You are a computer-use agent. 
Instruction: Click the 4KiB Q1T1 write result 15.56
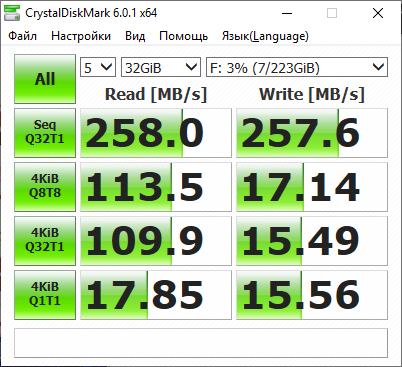(312, 295)
